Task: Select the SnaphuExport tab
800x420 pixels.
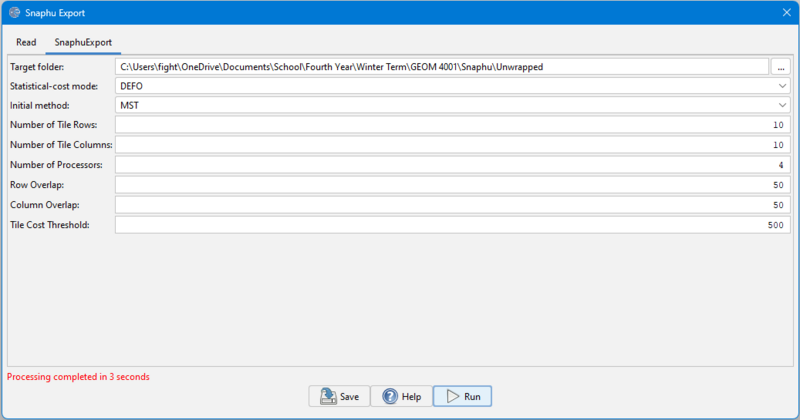Action: [x=83, y=43]
